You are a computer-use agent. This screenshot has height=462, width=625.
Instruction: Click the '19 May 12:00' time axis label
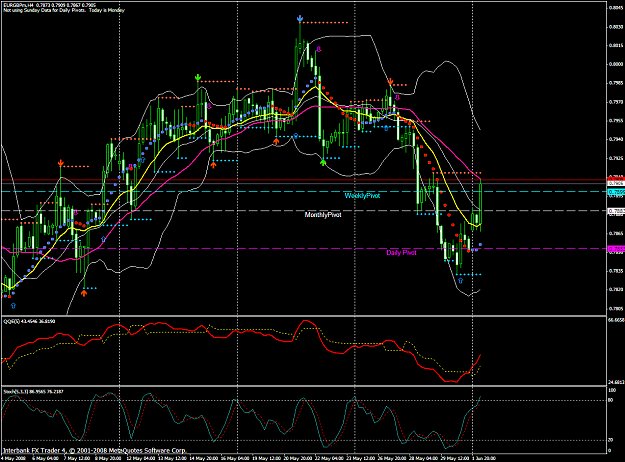click(267, 458)
